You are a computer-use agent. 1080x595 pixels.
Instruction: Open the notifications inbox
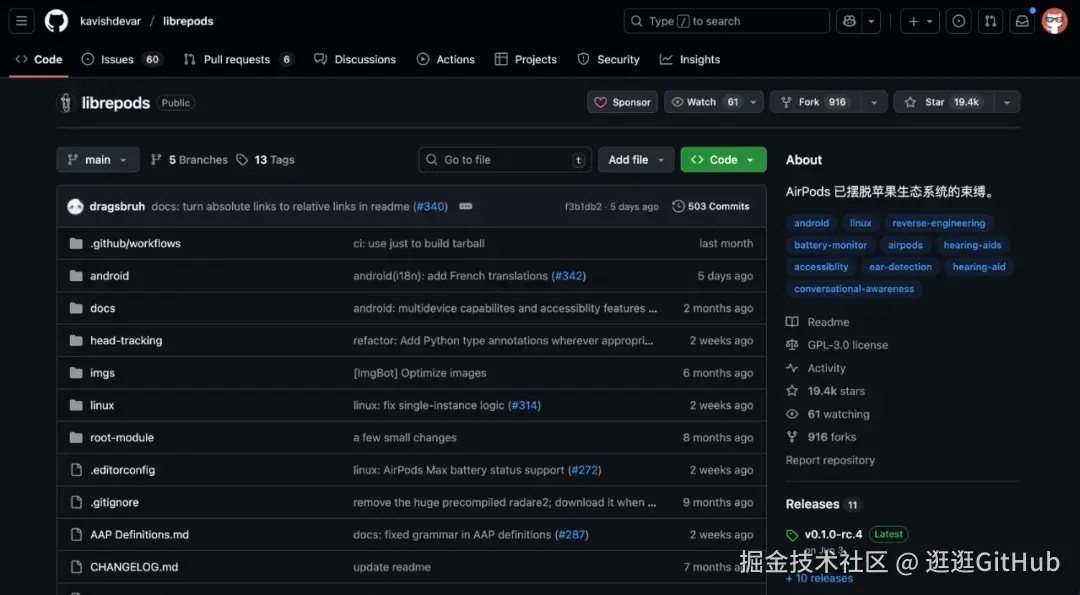click(1022, 21)
